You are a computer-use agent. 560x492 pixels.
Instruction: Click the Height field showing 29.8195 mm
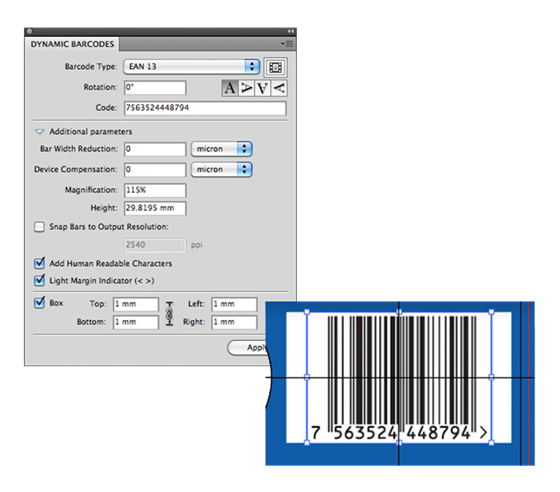155,208
